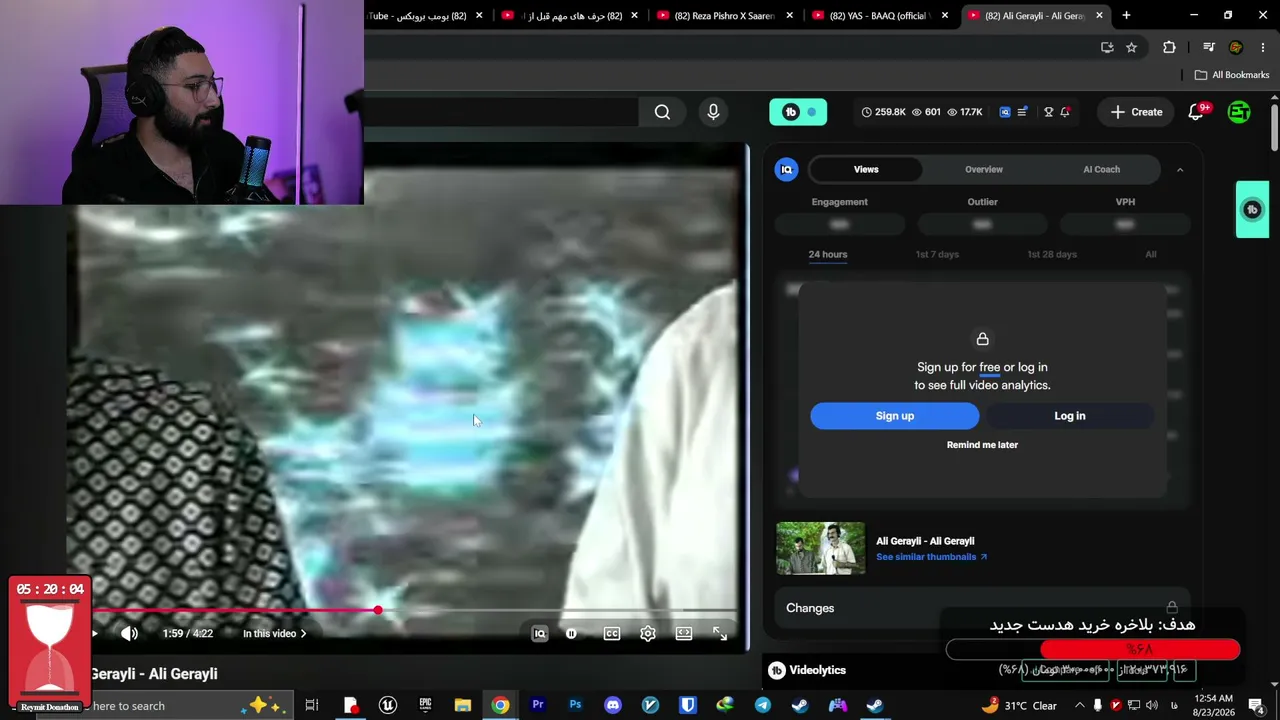The height and width of the screenshot is (720, 1280).
Task: Select the 1st 7 days range
Action: (x=937, y=254)
